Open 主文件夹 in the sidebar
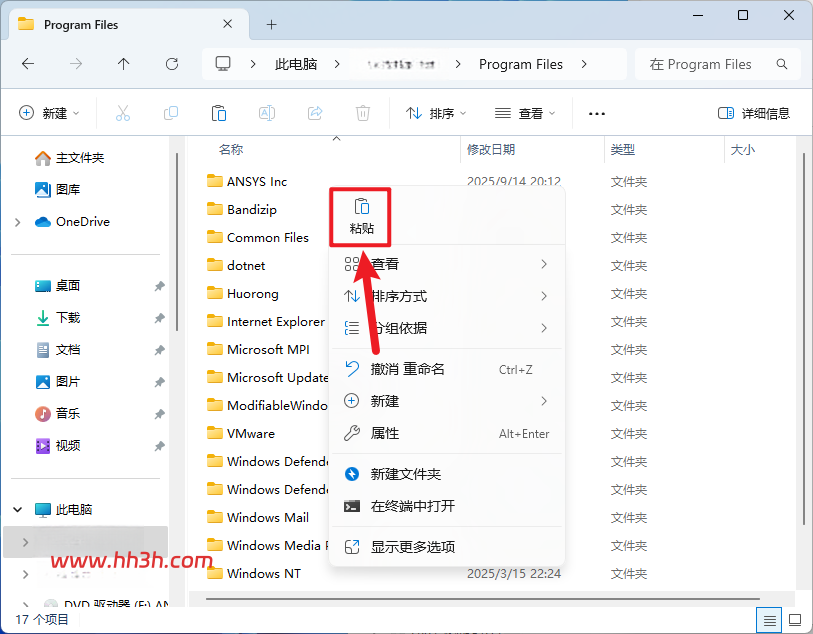This screenshot has height=634, width=813. point(69,158)
